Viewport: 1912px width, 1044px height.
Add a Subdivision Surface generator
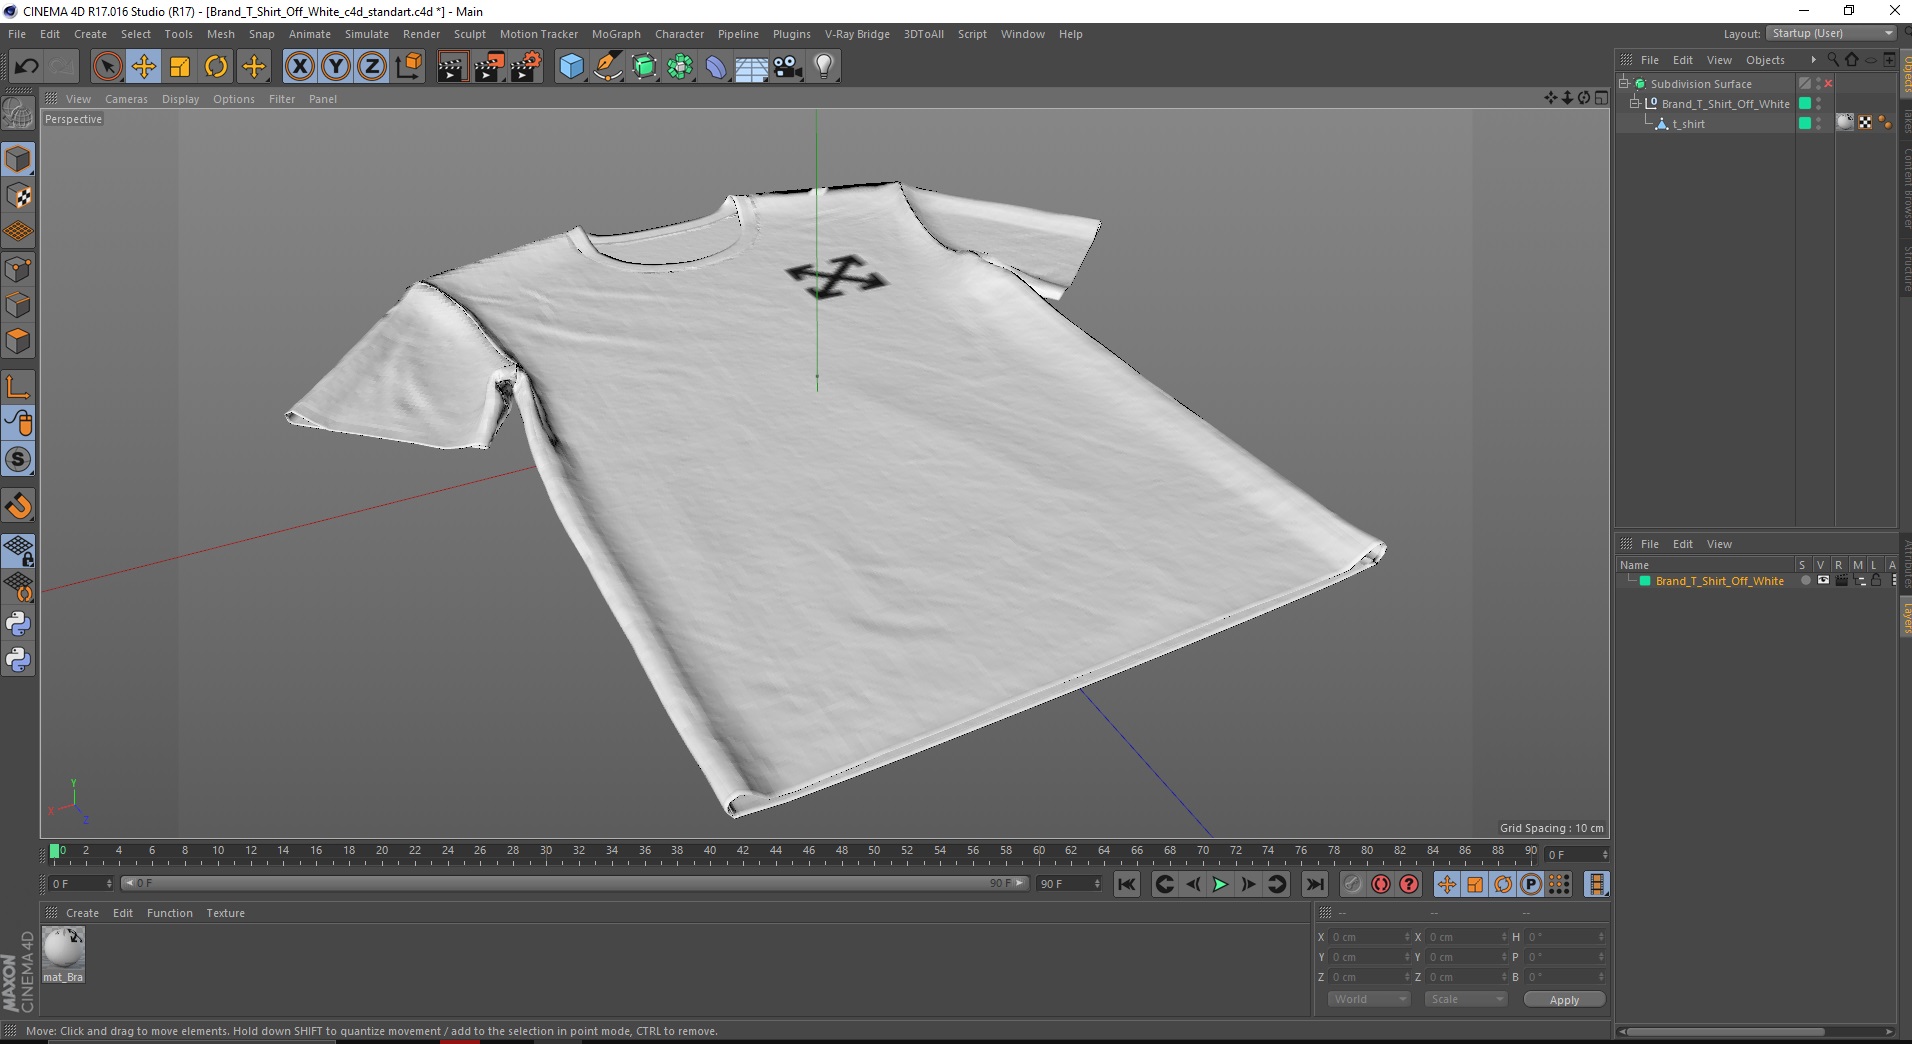click(x=644, y=67)
